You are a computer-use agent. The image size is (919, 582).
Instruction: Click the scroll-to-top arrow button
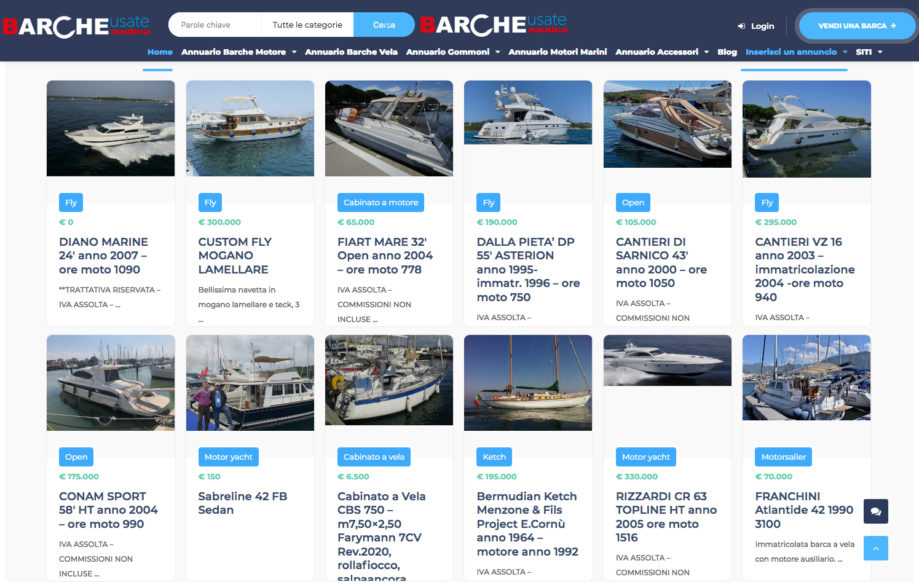click(x=875, y=548)
